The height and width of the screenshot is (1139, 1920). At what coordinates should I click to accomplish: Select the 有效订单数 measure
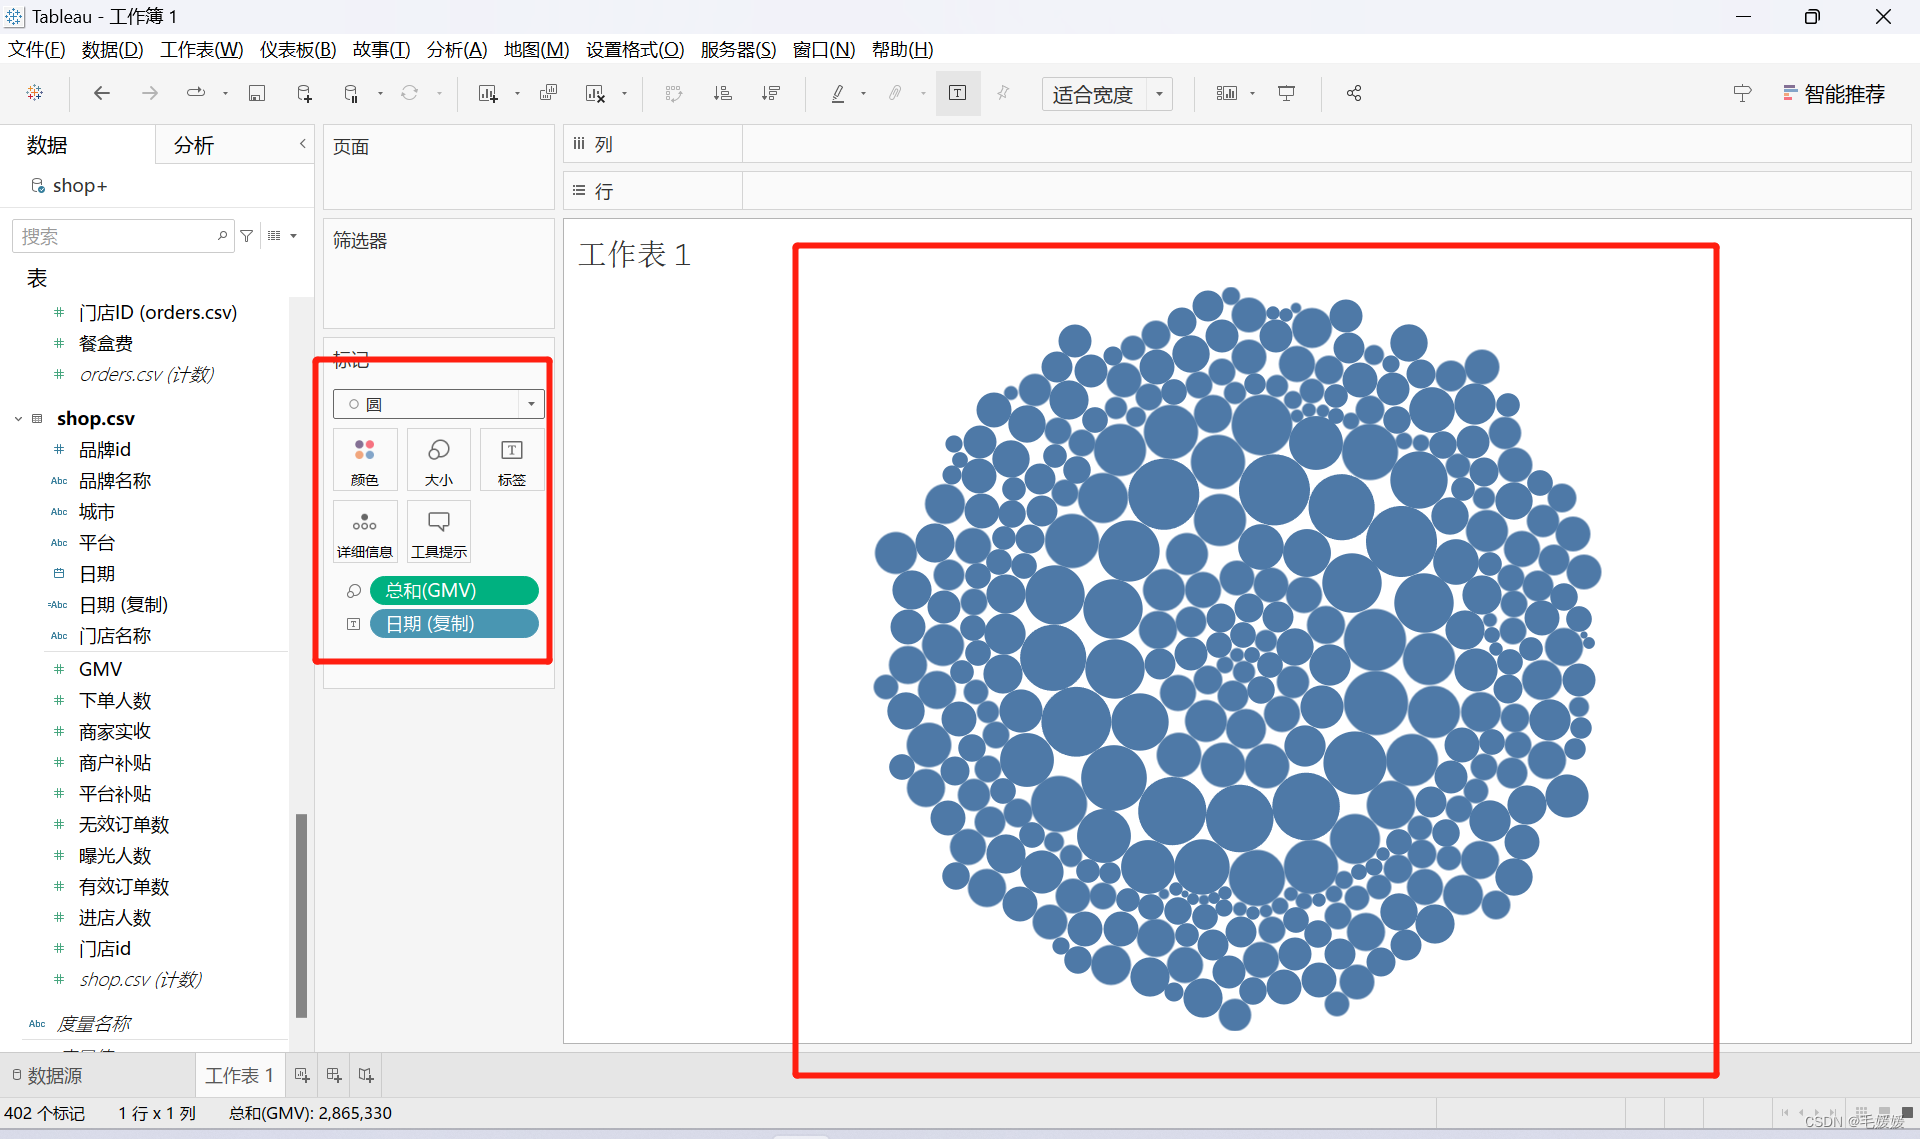pos(124,887)
